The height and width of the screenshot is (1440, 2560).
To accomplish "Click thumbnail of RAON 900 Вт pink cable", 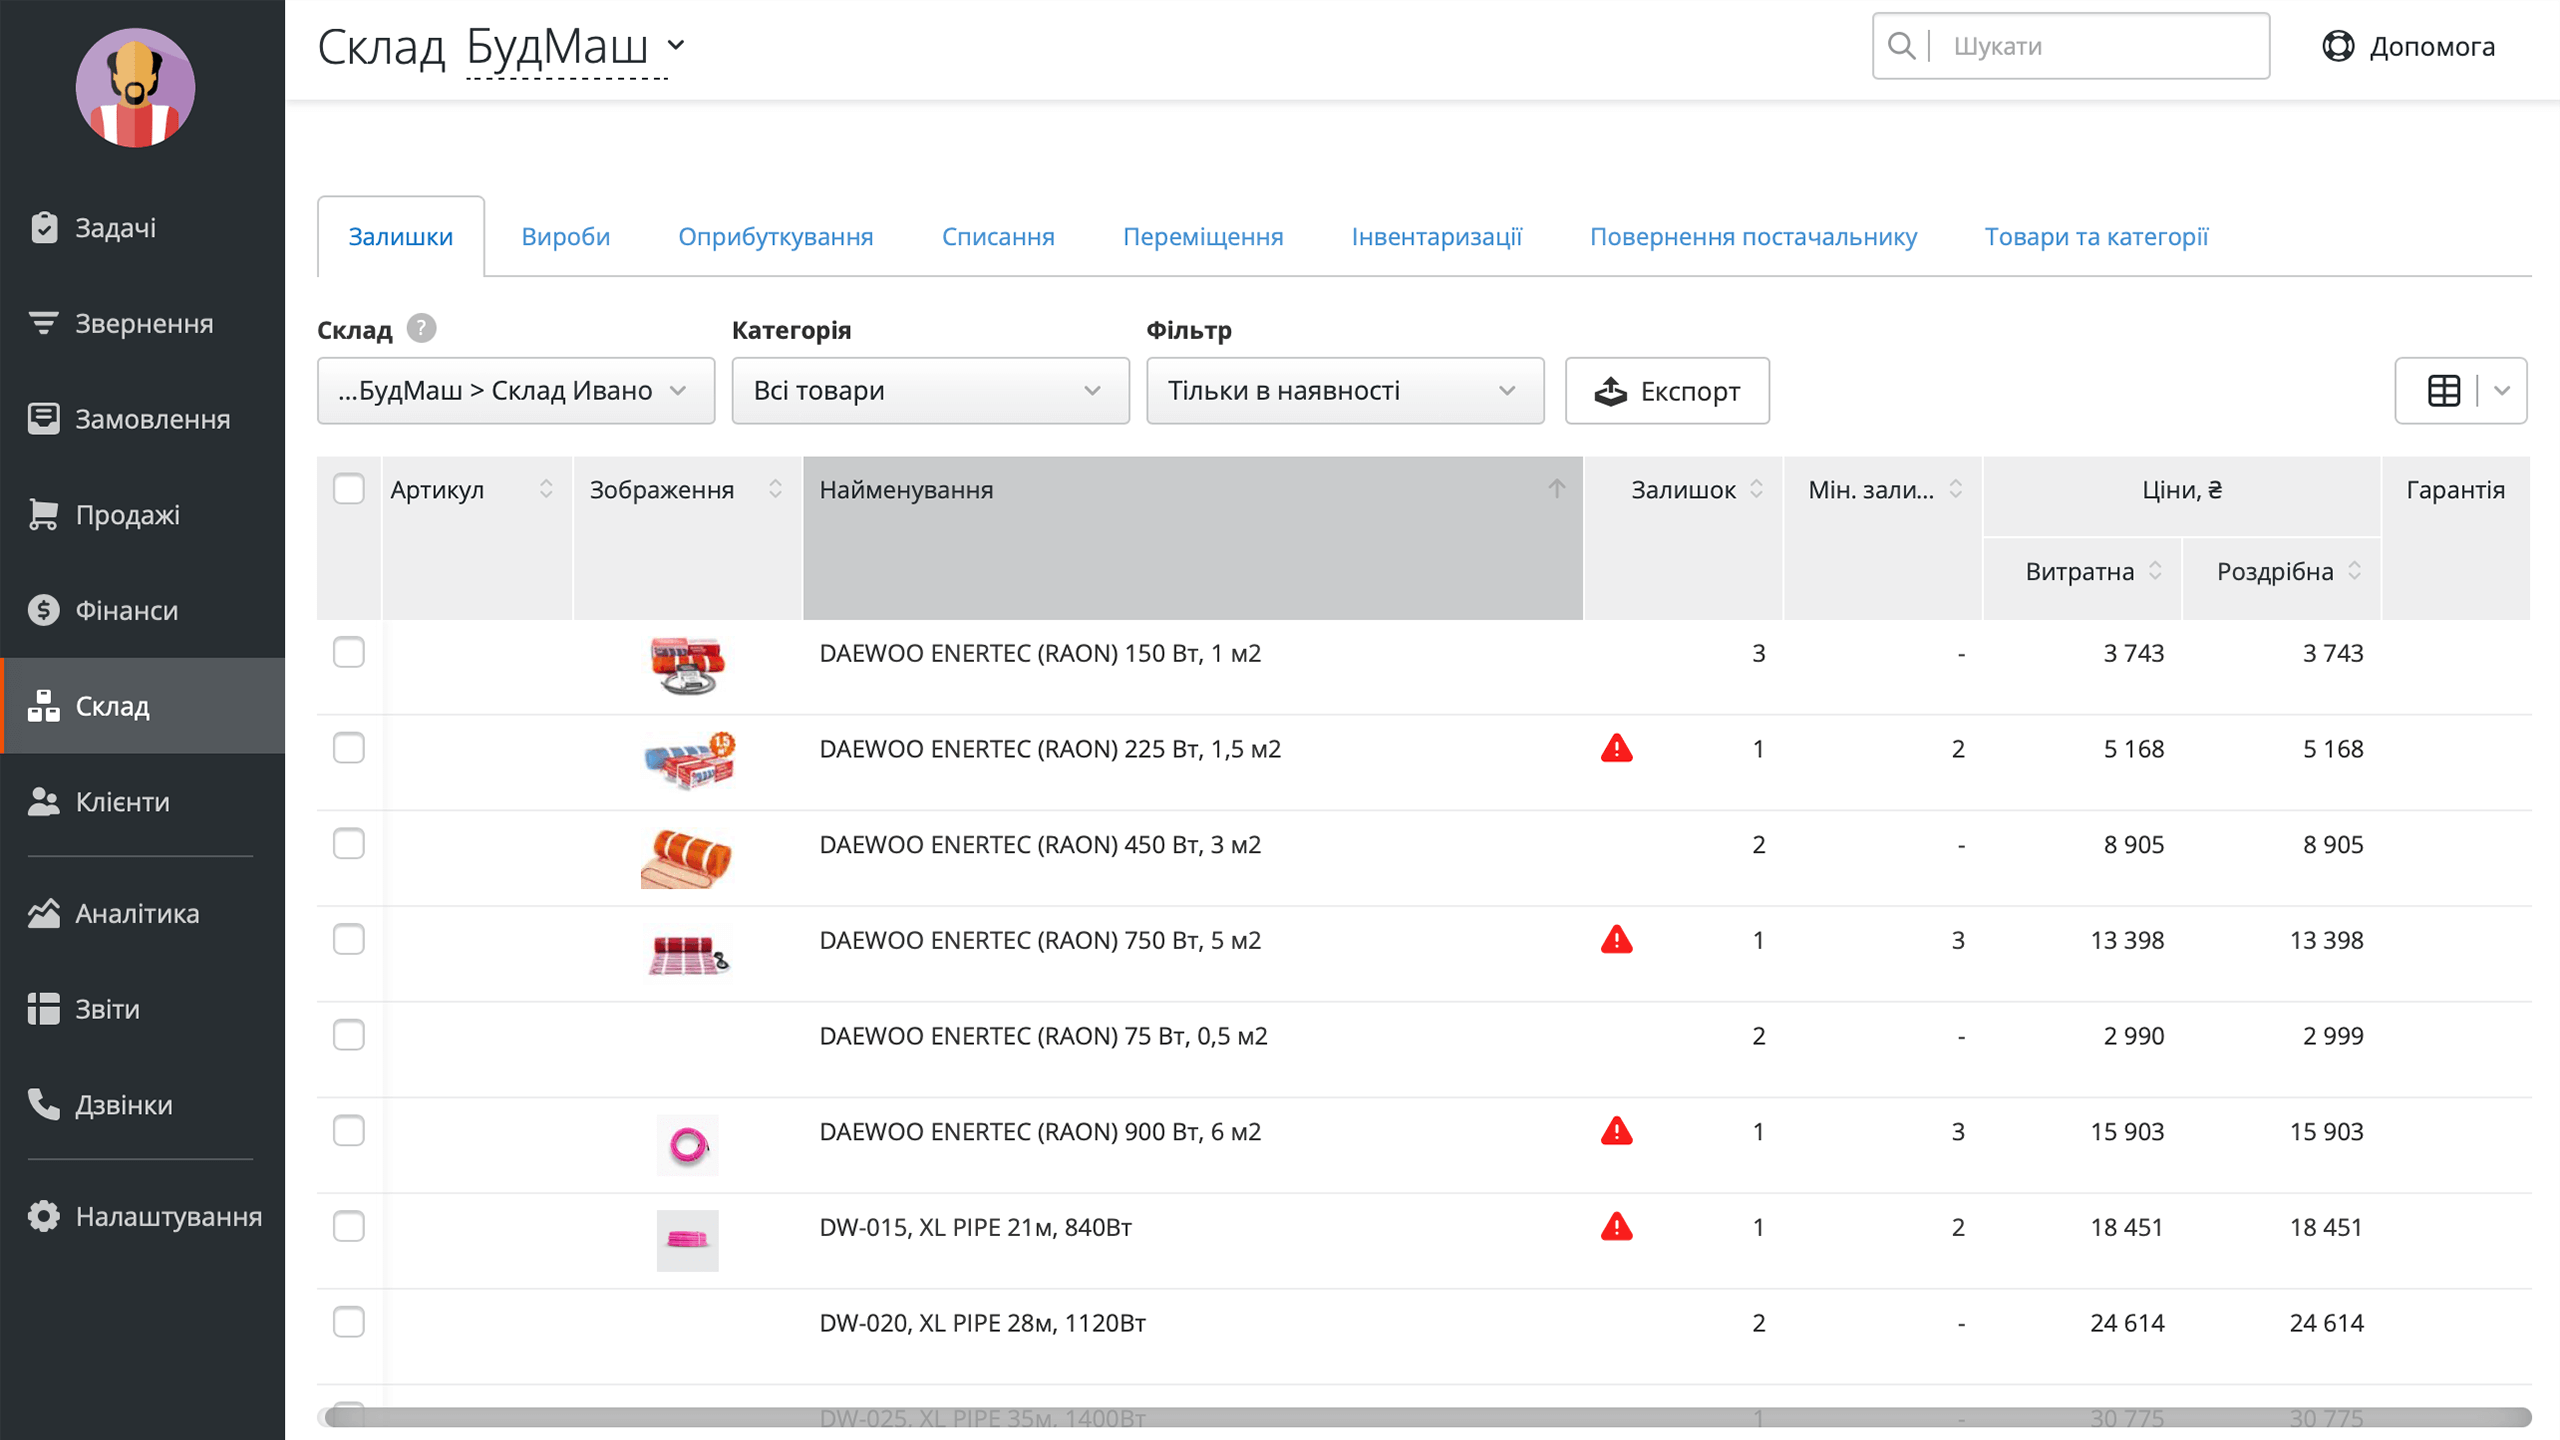I will 688,1145.
